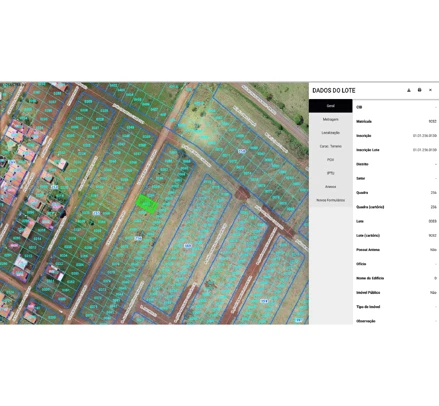The height and width of the screenshot is (406, 439).
Task: Open the Geral tab
Action: point(330,106)
